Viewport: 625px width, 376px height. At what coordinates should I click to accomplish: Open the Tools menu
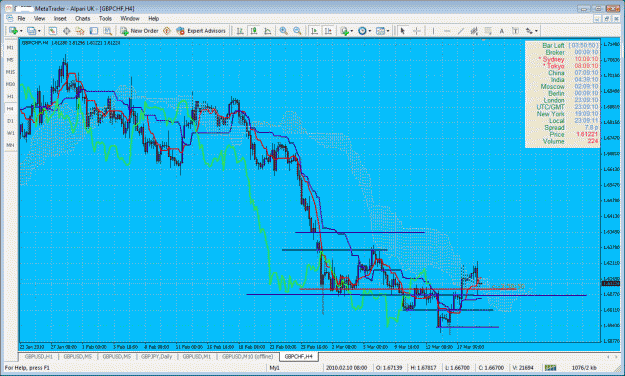[105, 18]
